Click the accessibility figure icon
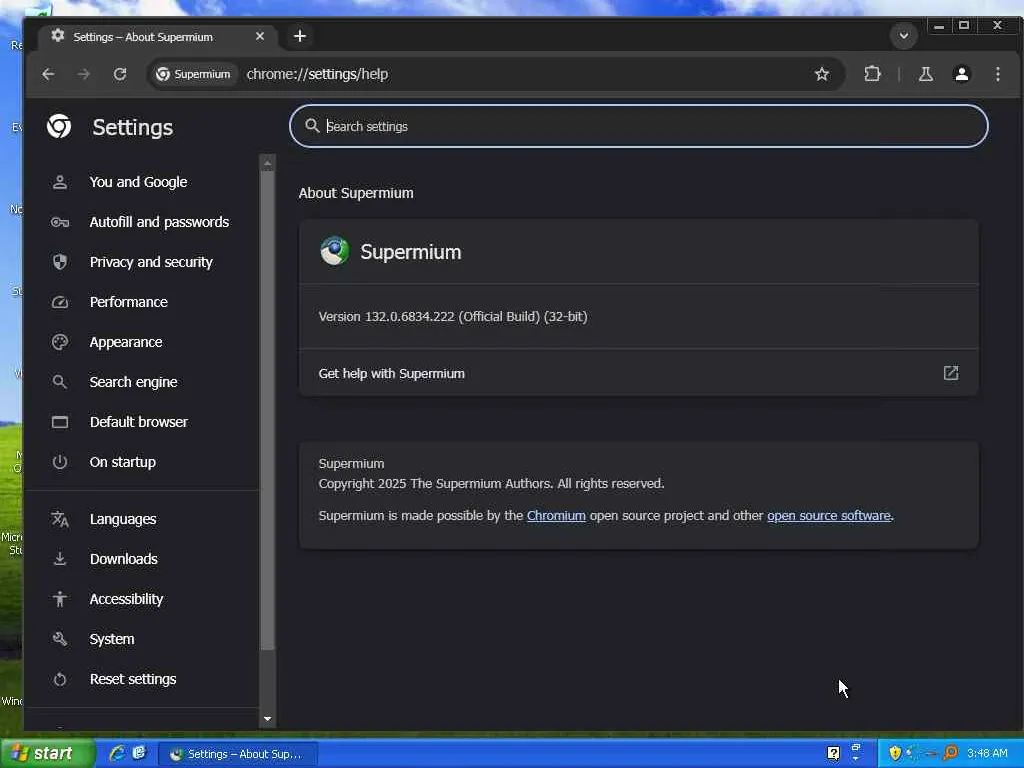1024x768 pixels. [59, 599]
